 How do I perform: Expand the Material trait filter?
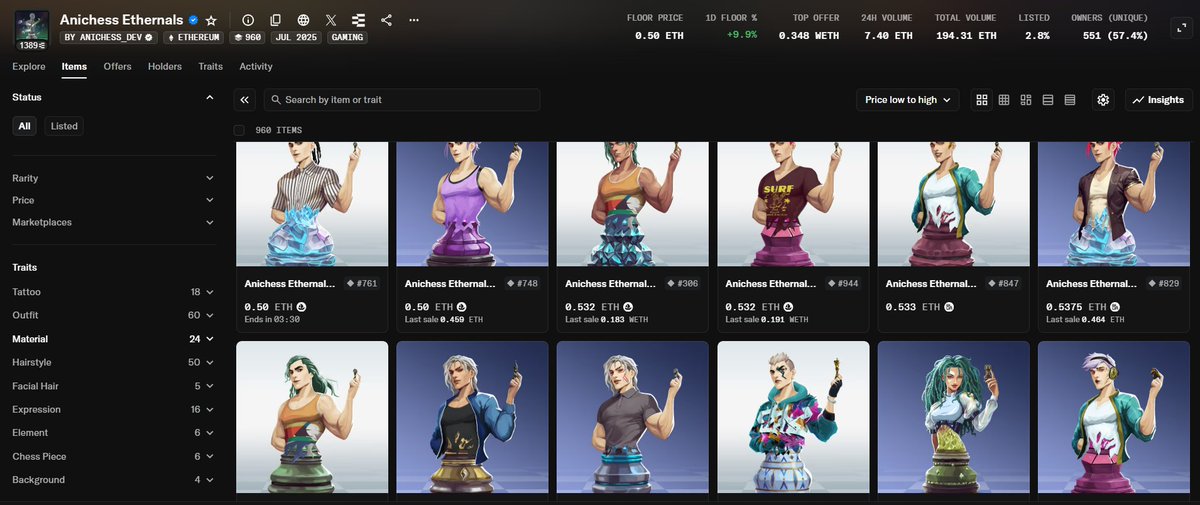coord(114,339)
